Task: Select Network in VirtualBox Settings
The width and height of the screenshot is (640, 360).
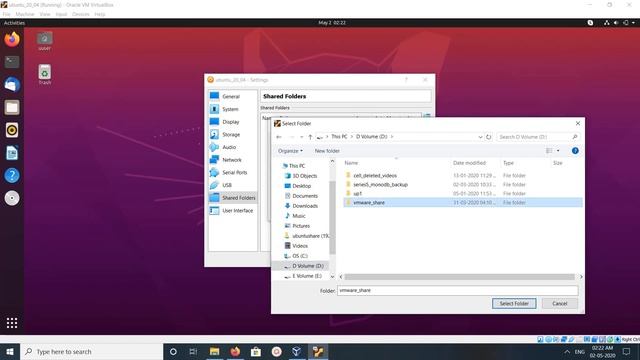Action: 233,160
